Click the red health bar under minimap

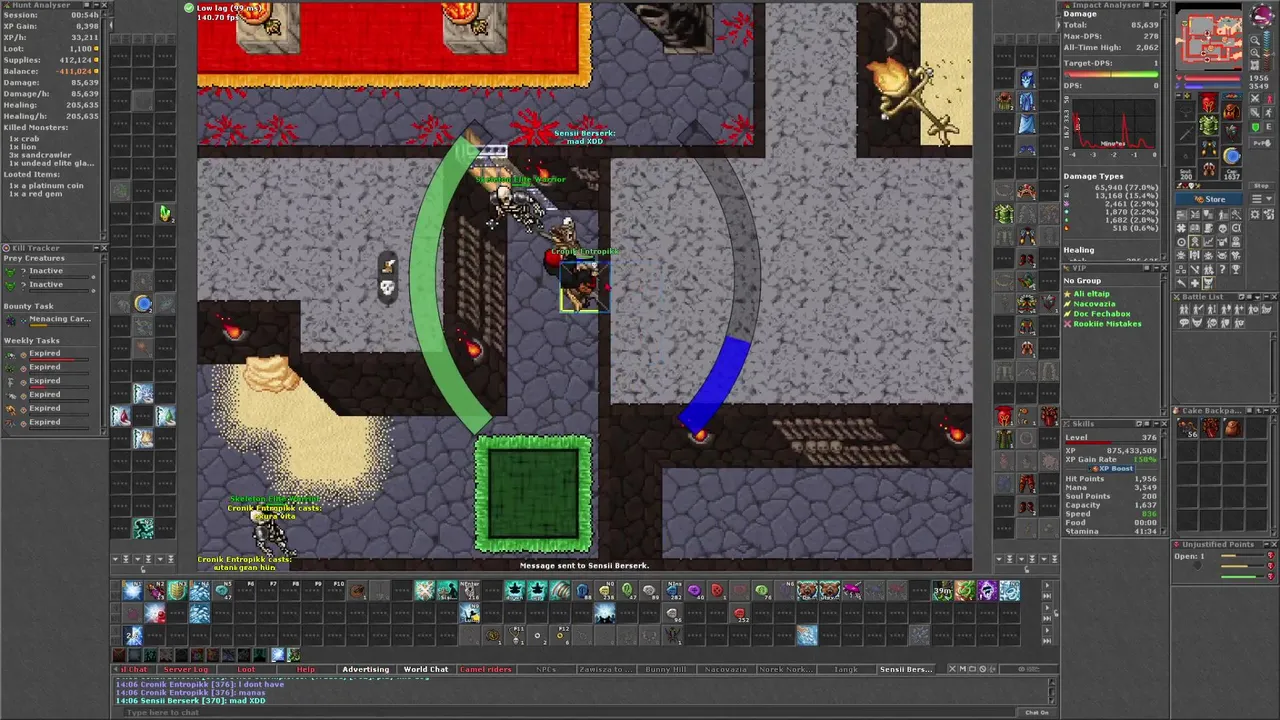pos(1212,78)
